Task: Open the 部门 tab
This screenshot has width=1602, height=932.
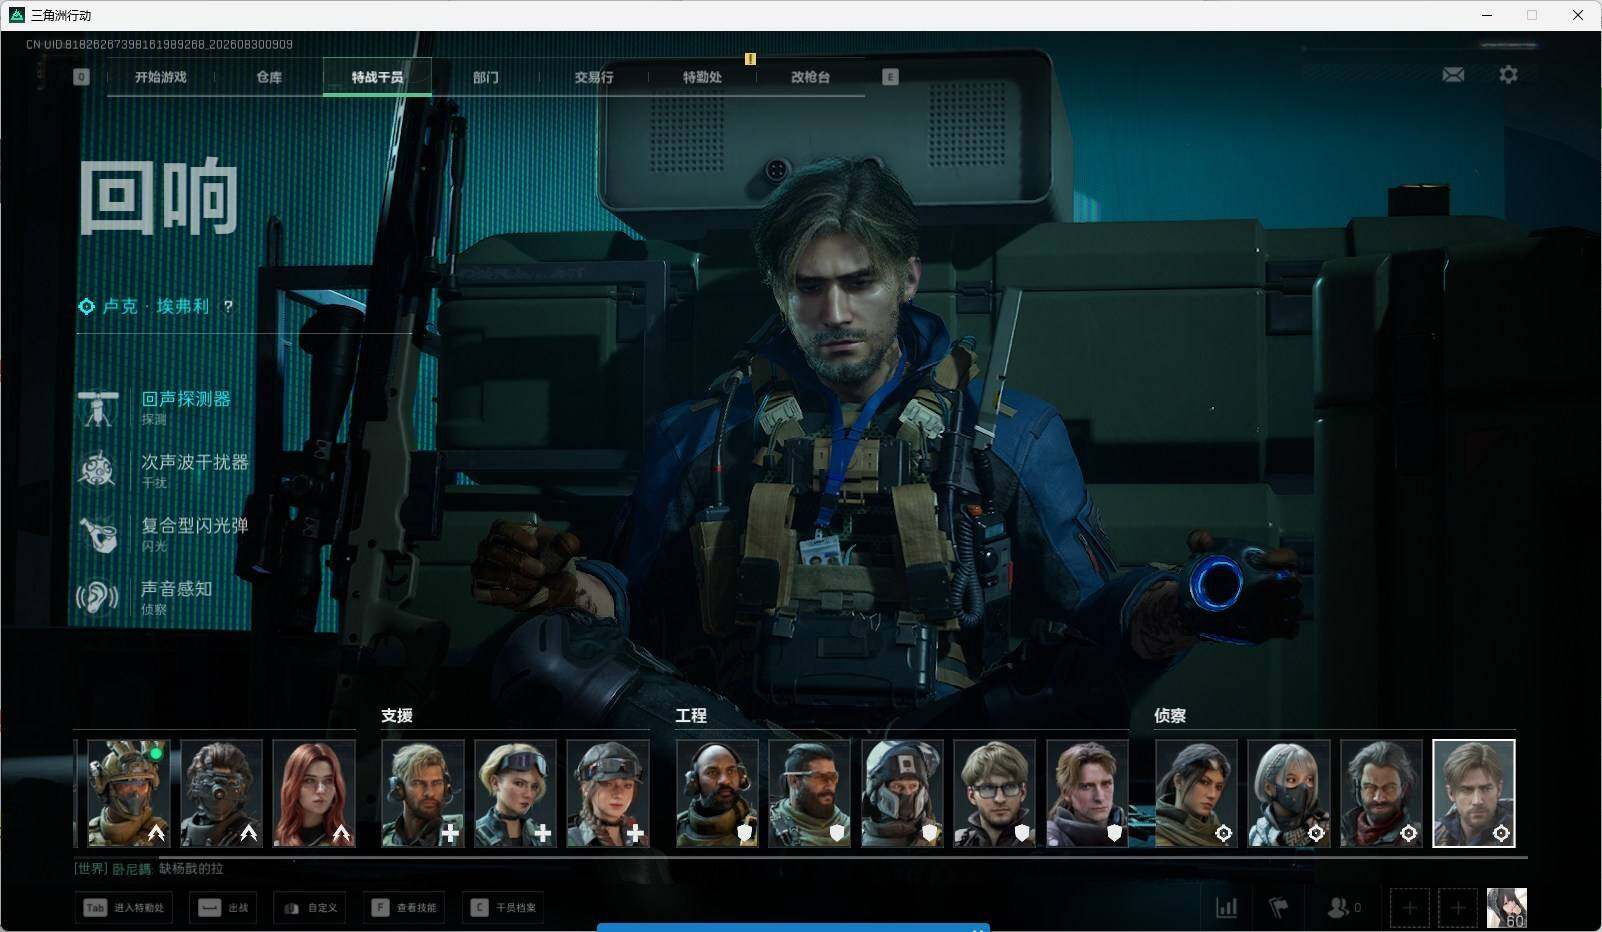Action: pos(486,77)
